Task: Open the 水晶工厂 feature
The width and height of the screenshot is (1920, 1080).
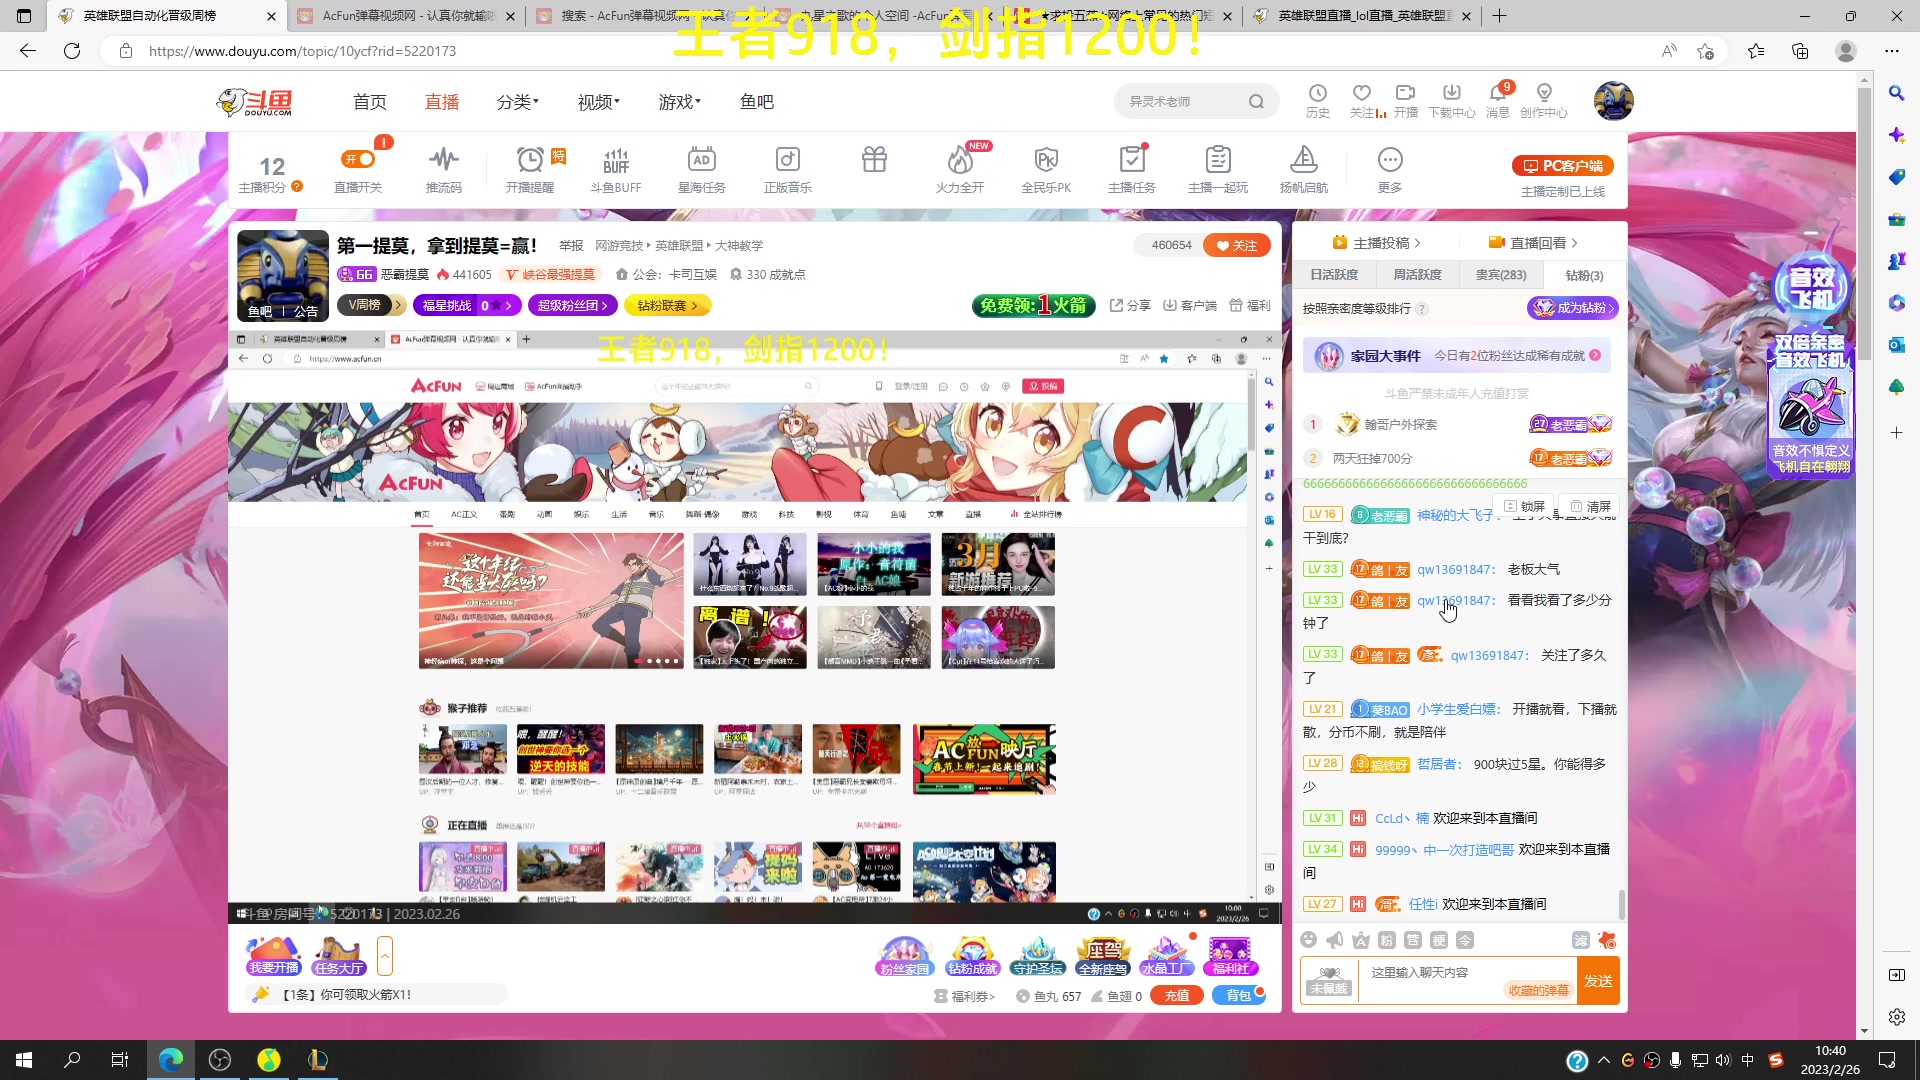Action: coord(1166,957)
